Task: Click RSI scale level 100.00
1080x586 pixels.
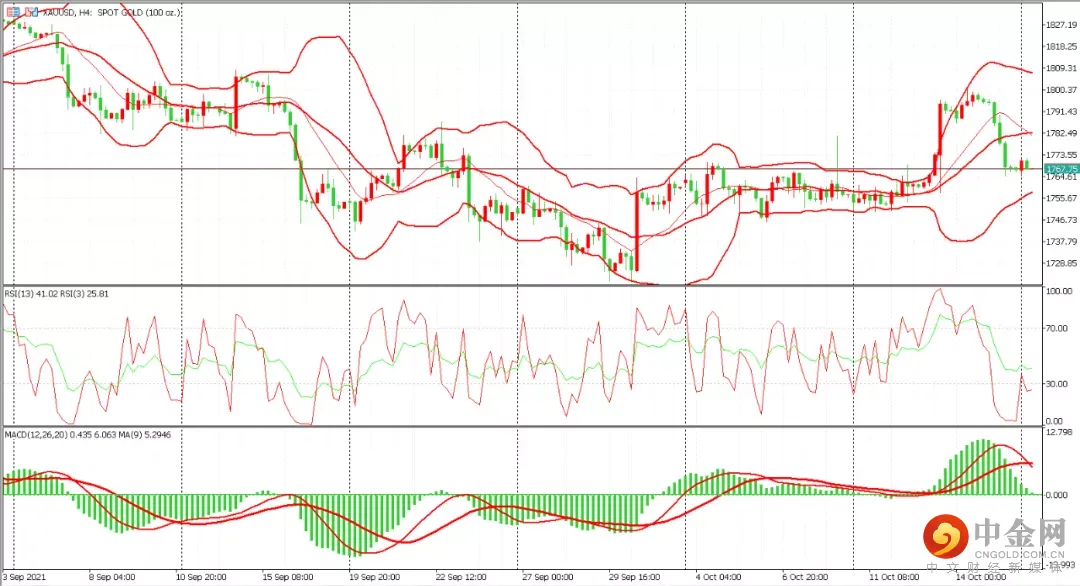Action: (1059, 291)
